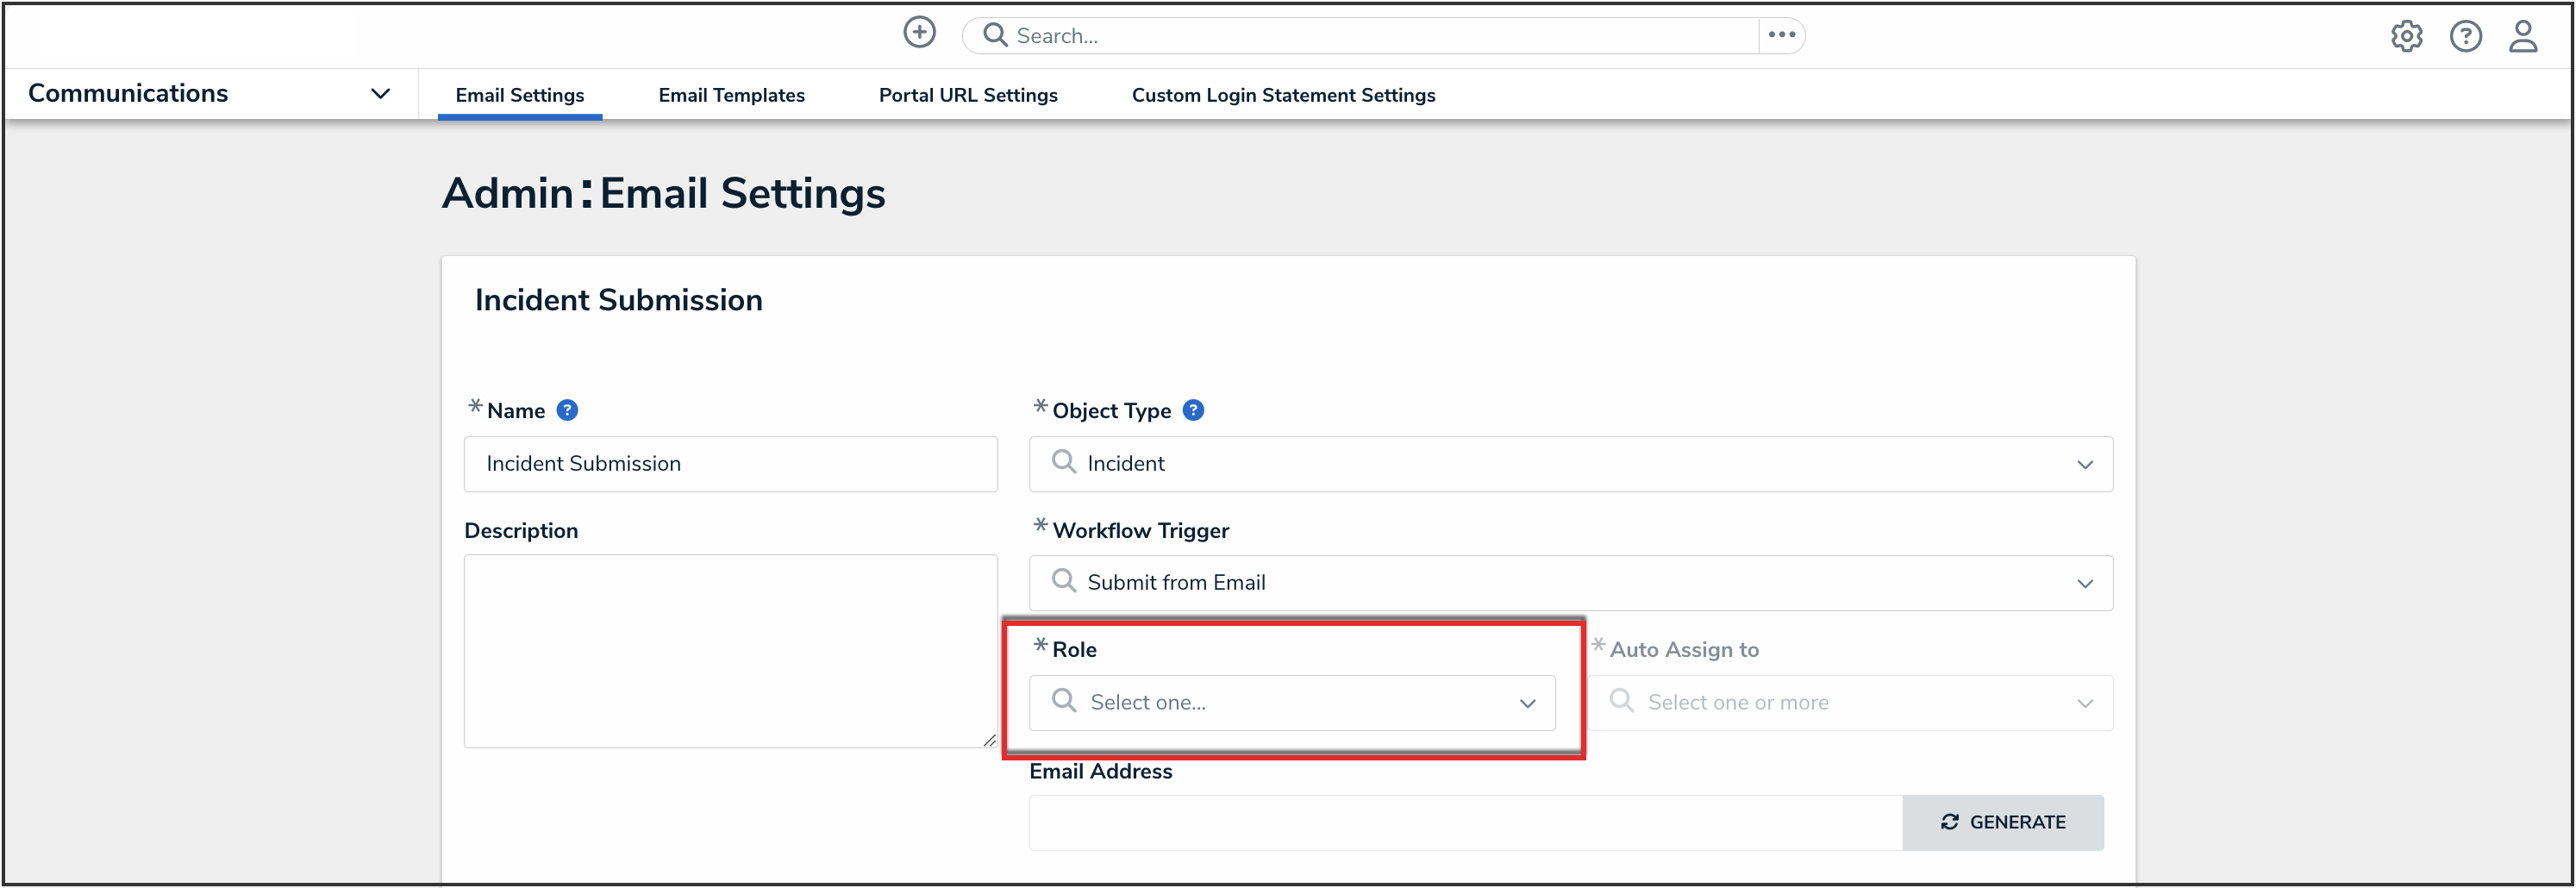Click into the Email Address field

click(x=1465, y=822)
